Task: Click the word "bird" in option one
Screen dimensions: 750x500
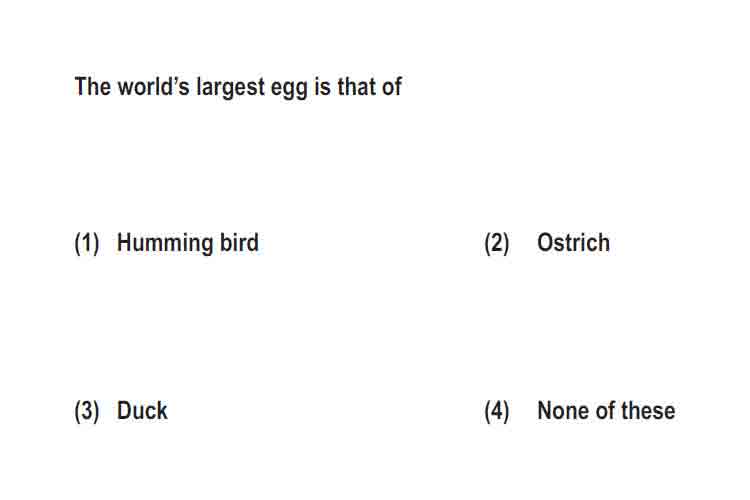Action: [239, 243]
